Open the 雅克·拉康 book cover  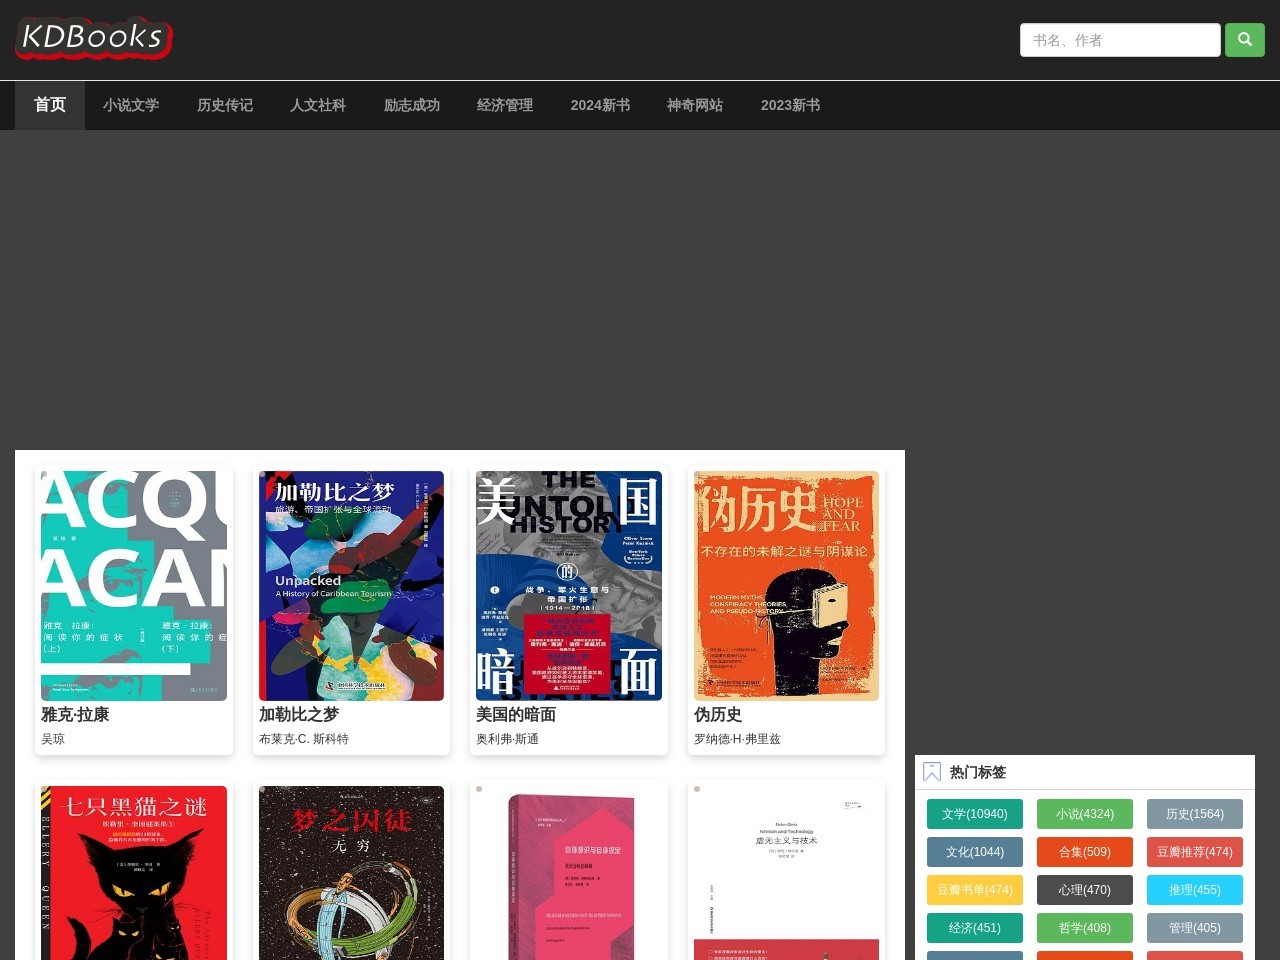pos(134,586)
